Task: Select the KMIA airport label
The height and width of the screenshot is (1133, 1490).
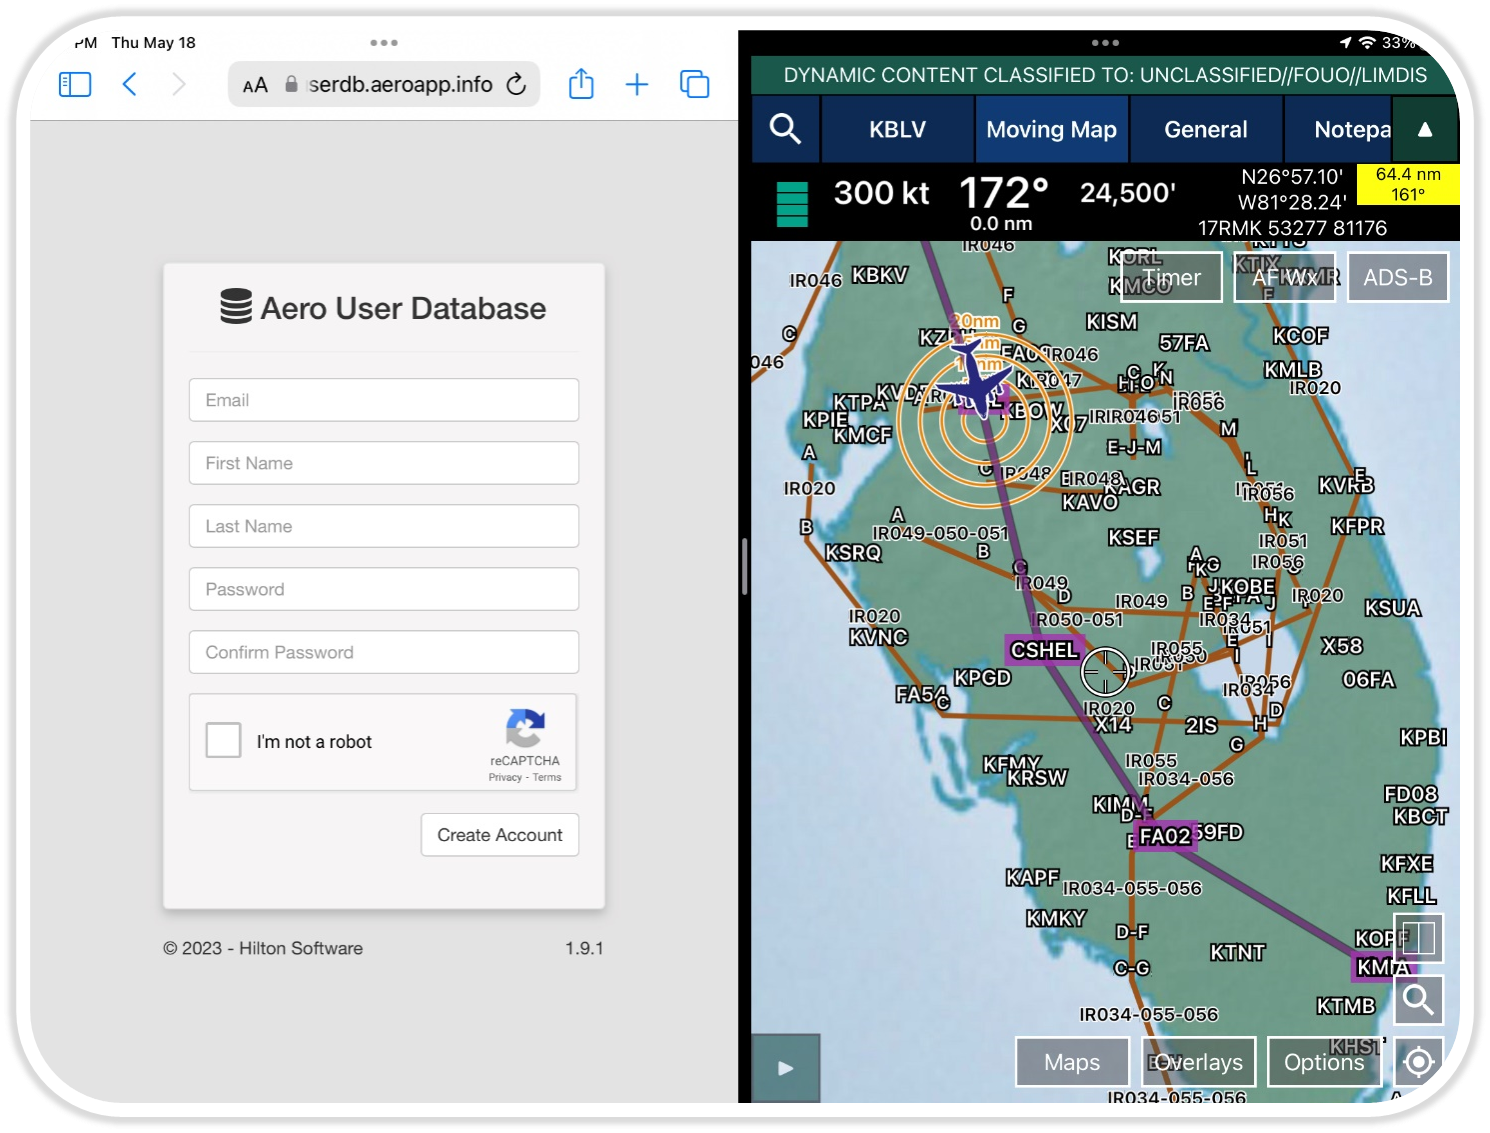Action: point(1382,967)
